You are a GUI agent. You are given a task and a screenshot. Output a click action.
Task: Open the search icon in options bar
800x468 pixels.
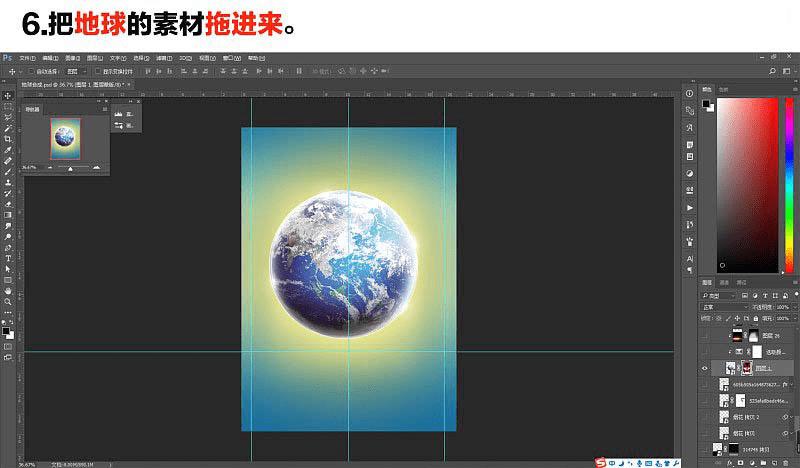click(772, 71)
